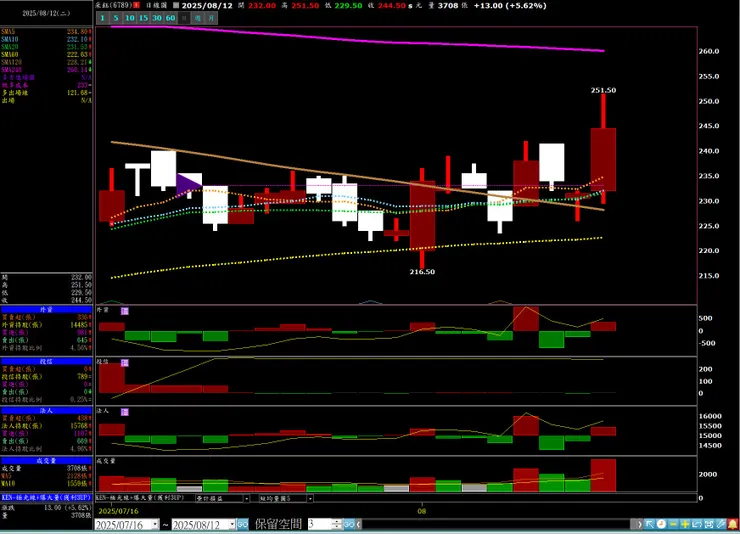
Task: Click the 2025/07/16 label on the time axis
Action: pyautogui.click(x=118, y=511)
